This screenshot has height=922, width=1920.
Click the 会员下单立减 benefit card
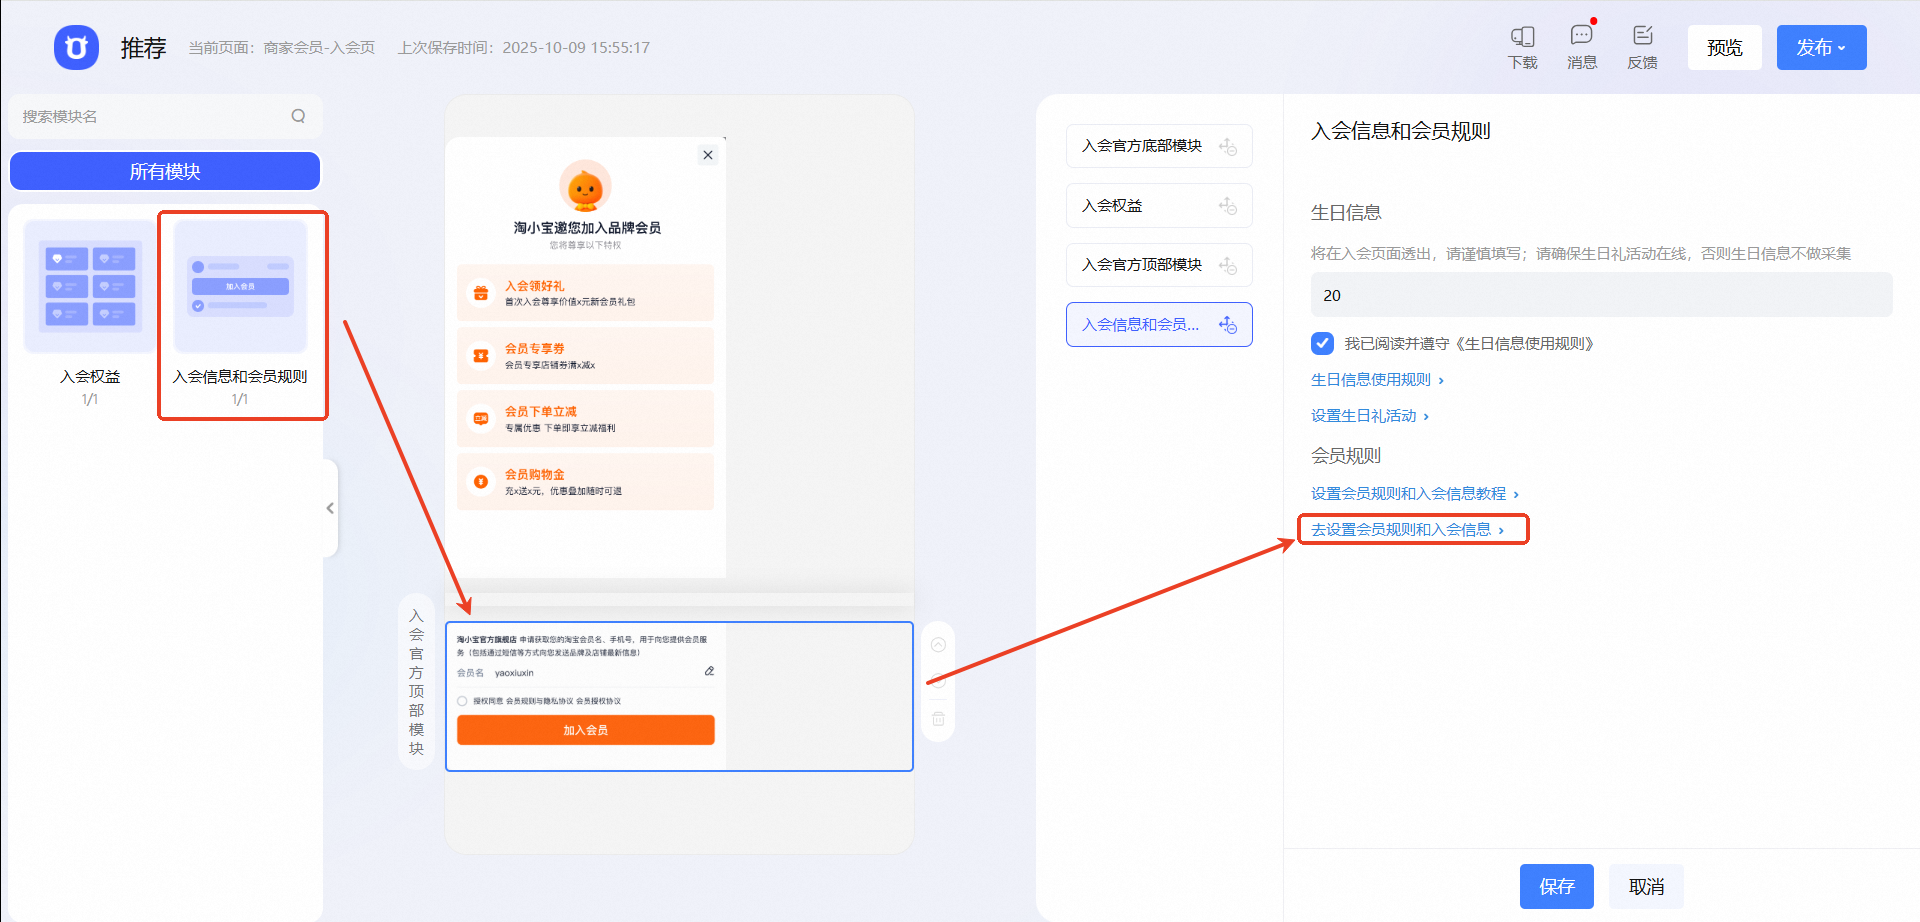(585, 419)
